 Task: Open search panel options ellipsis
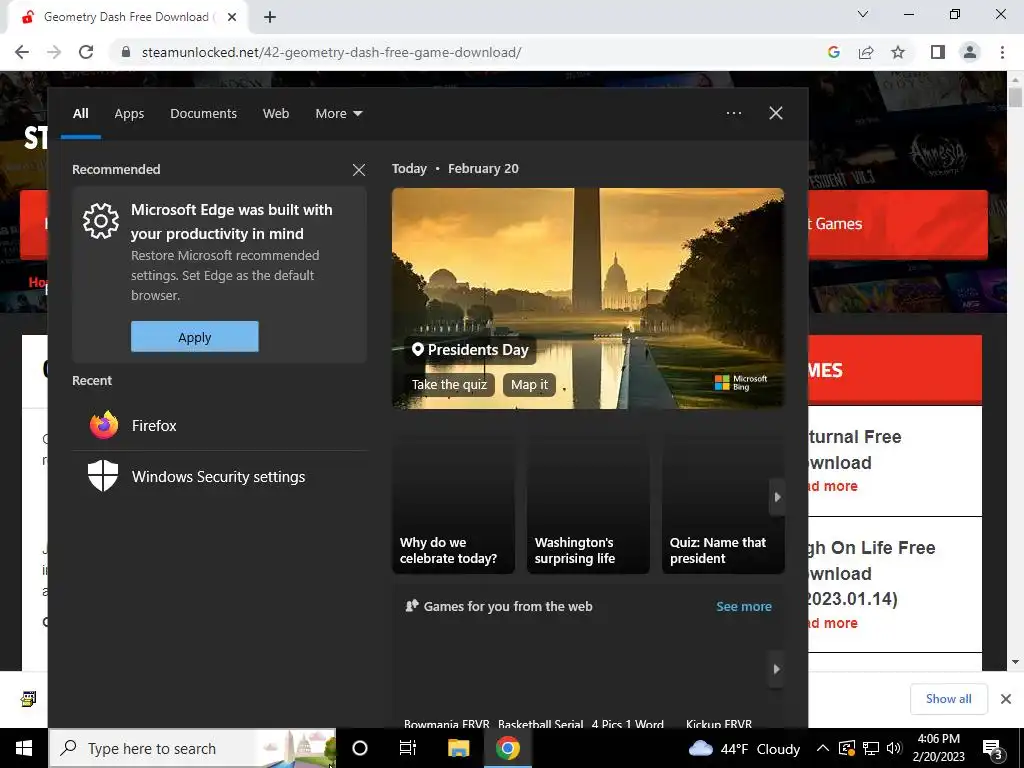[x=733, y=113]
